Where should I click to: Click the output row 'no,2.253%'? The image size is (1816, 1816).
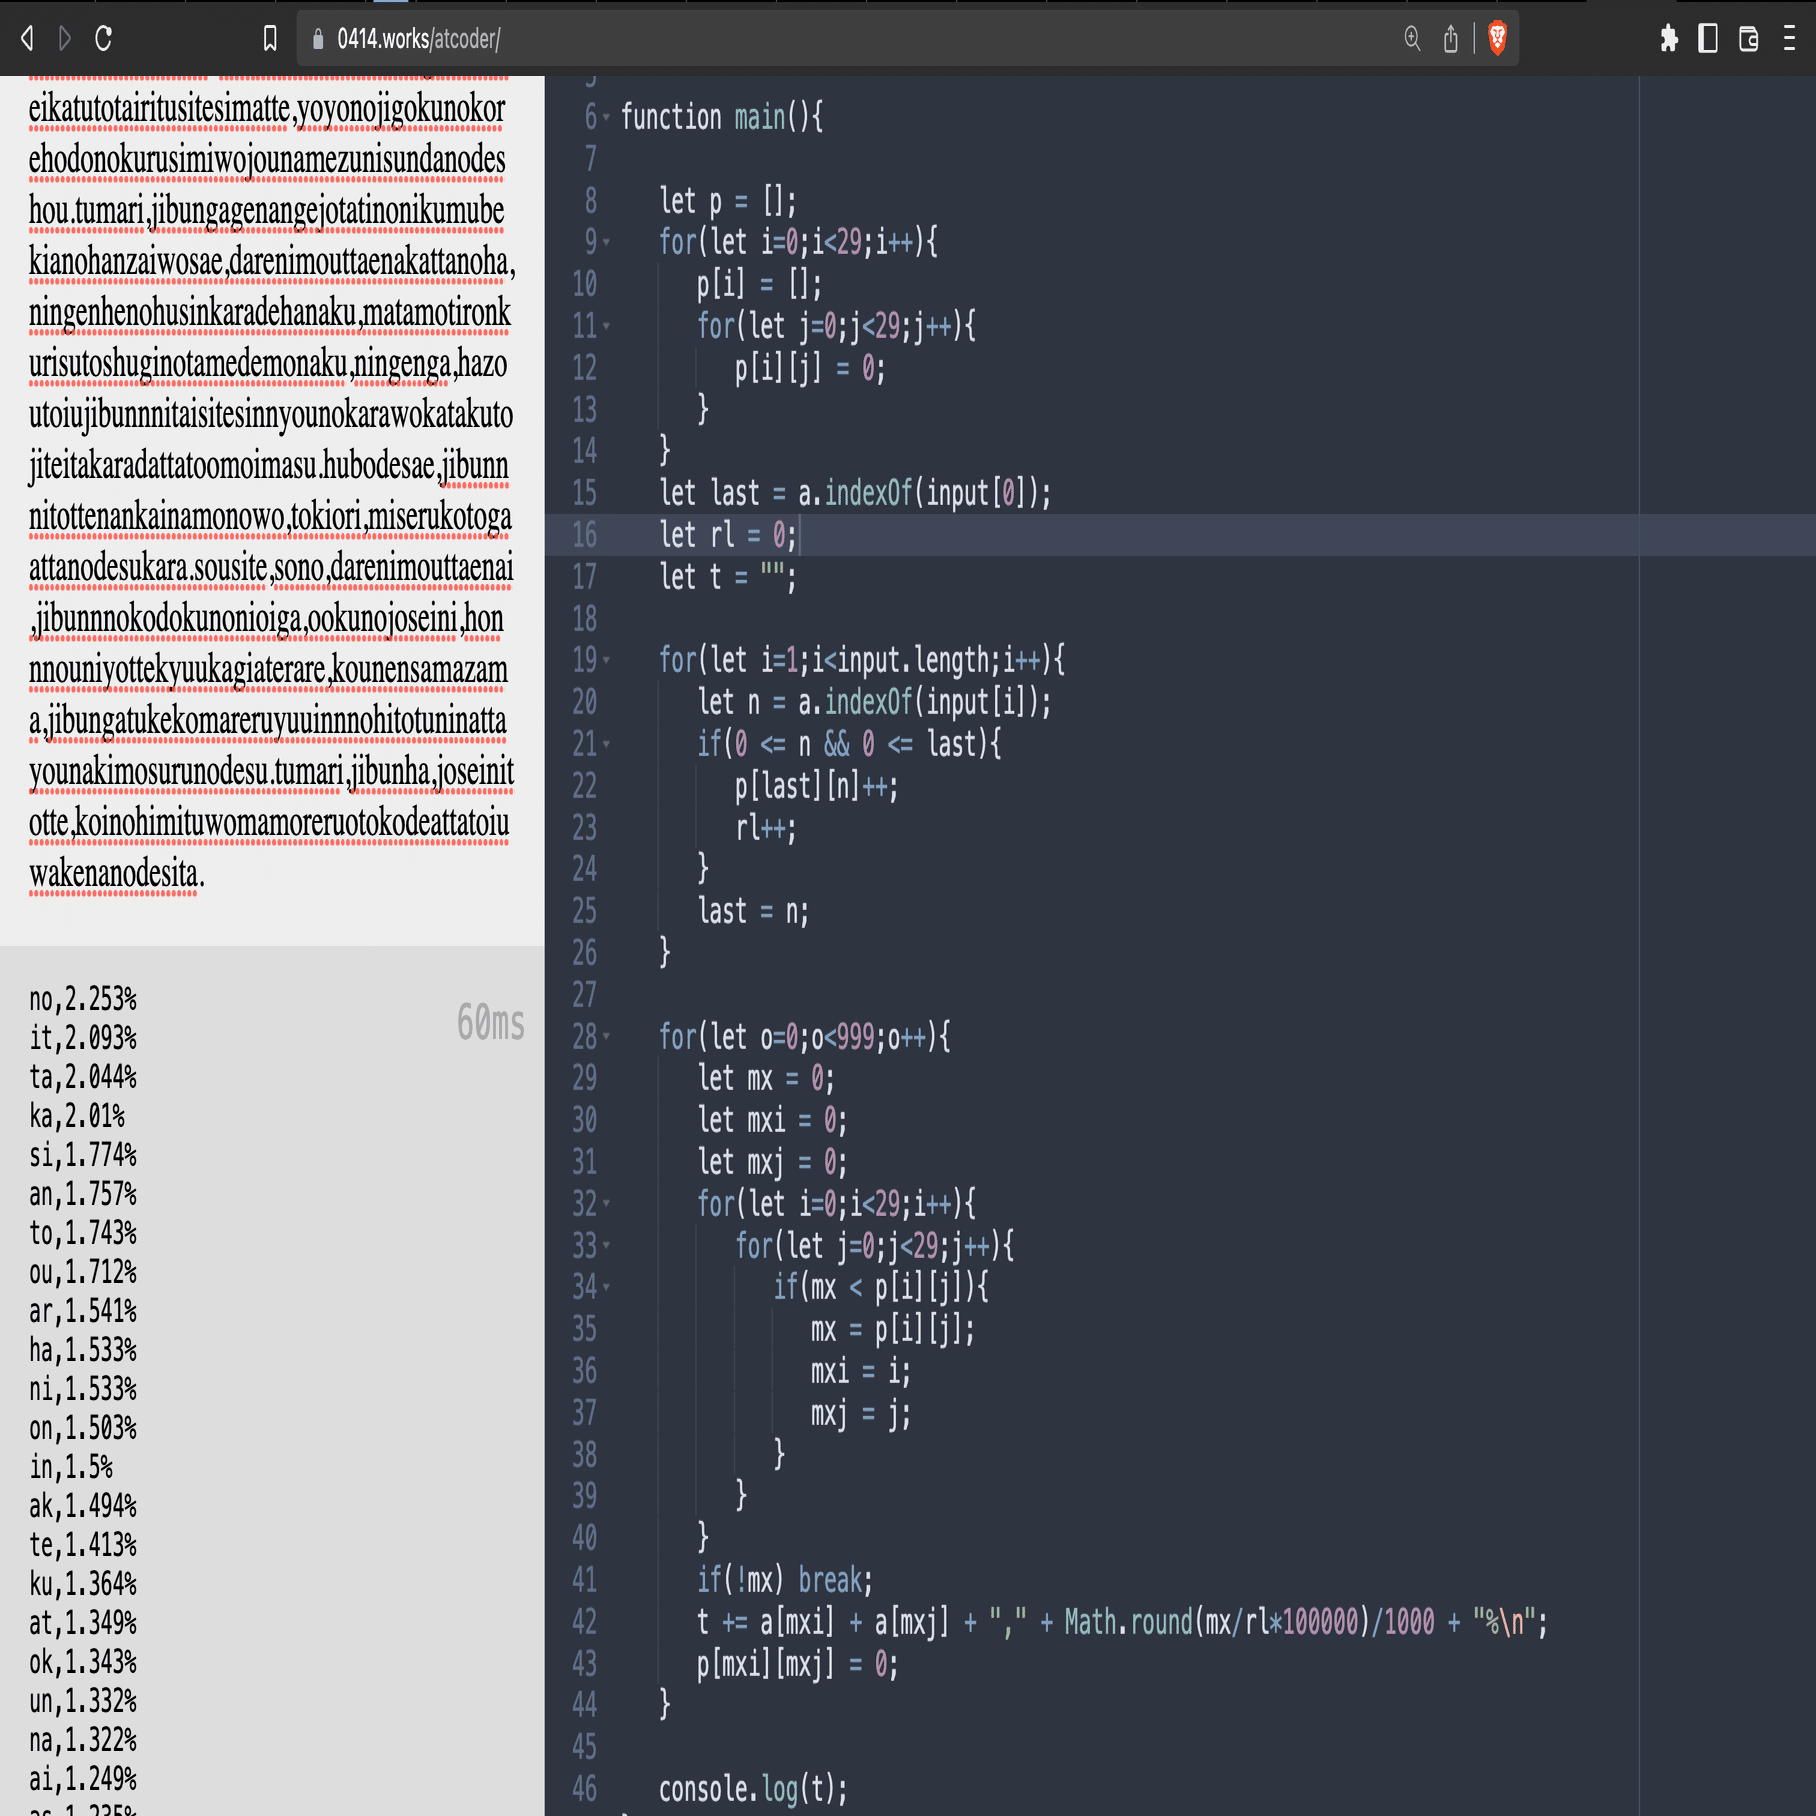[83, 999]
